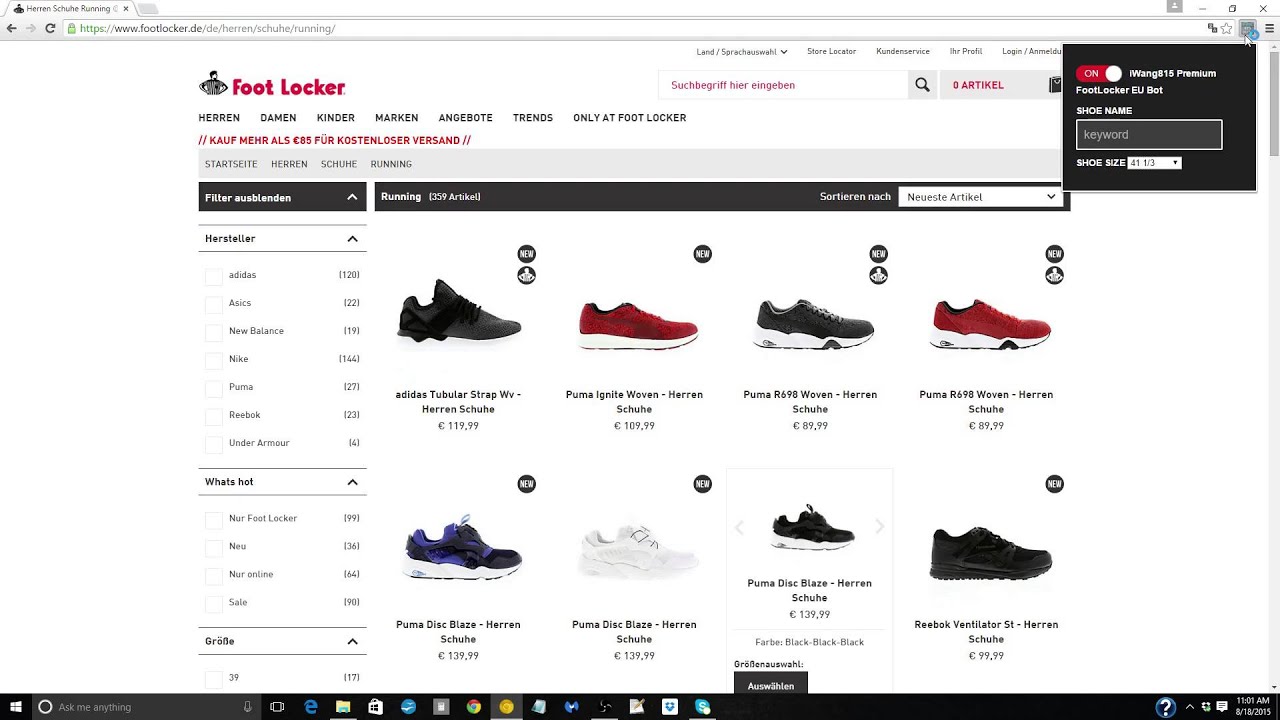Tick the Nike brand checkbox

click(213, 360)
